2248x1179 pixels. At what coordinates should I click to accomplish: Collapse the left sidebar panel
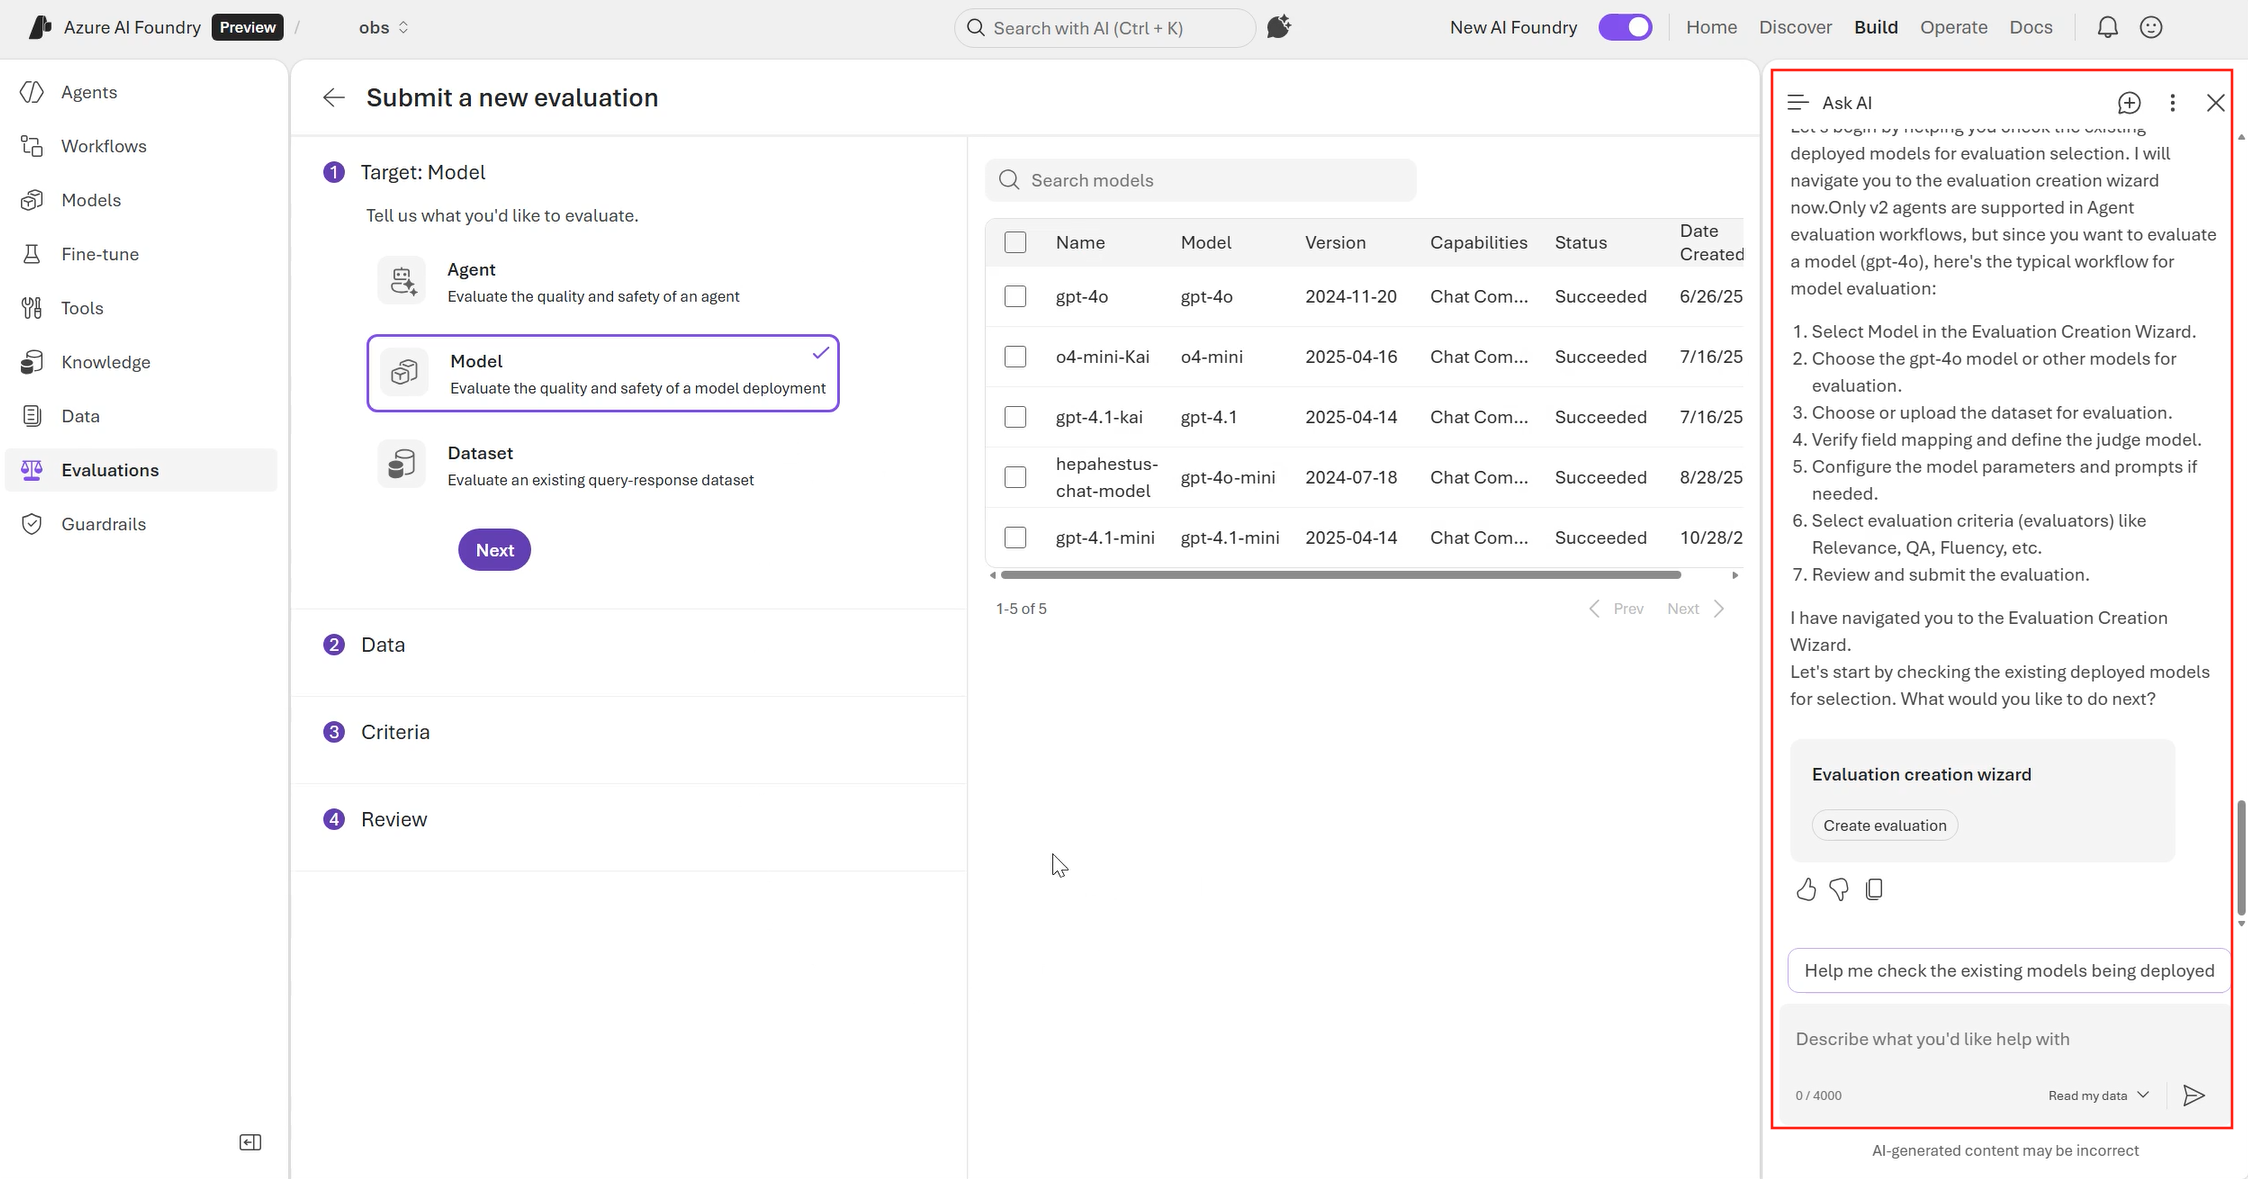coord(250,1142)
